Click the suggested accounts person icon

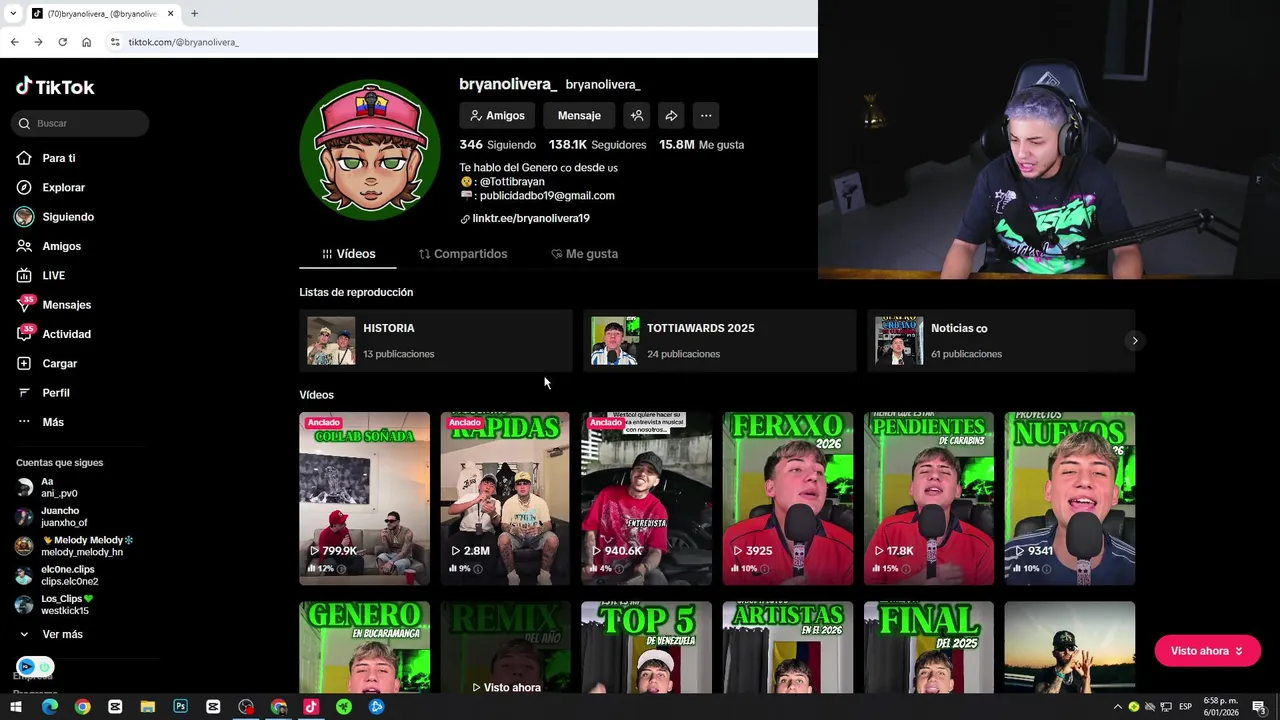637,116
